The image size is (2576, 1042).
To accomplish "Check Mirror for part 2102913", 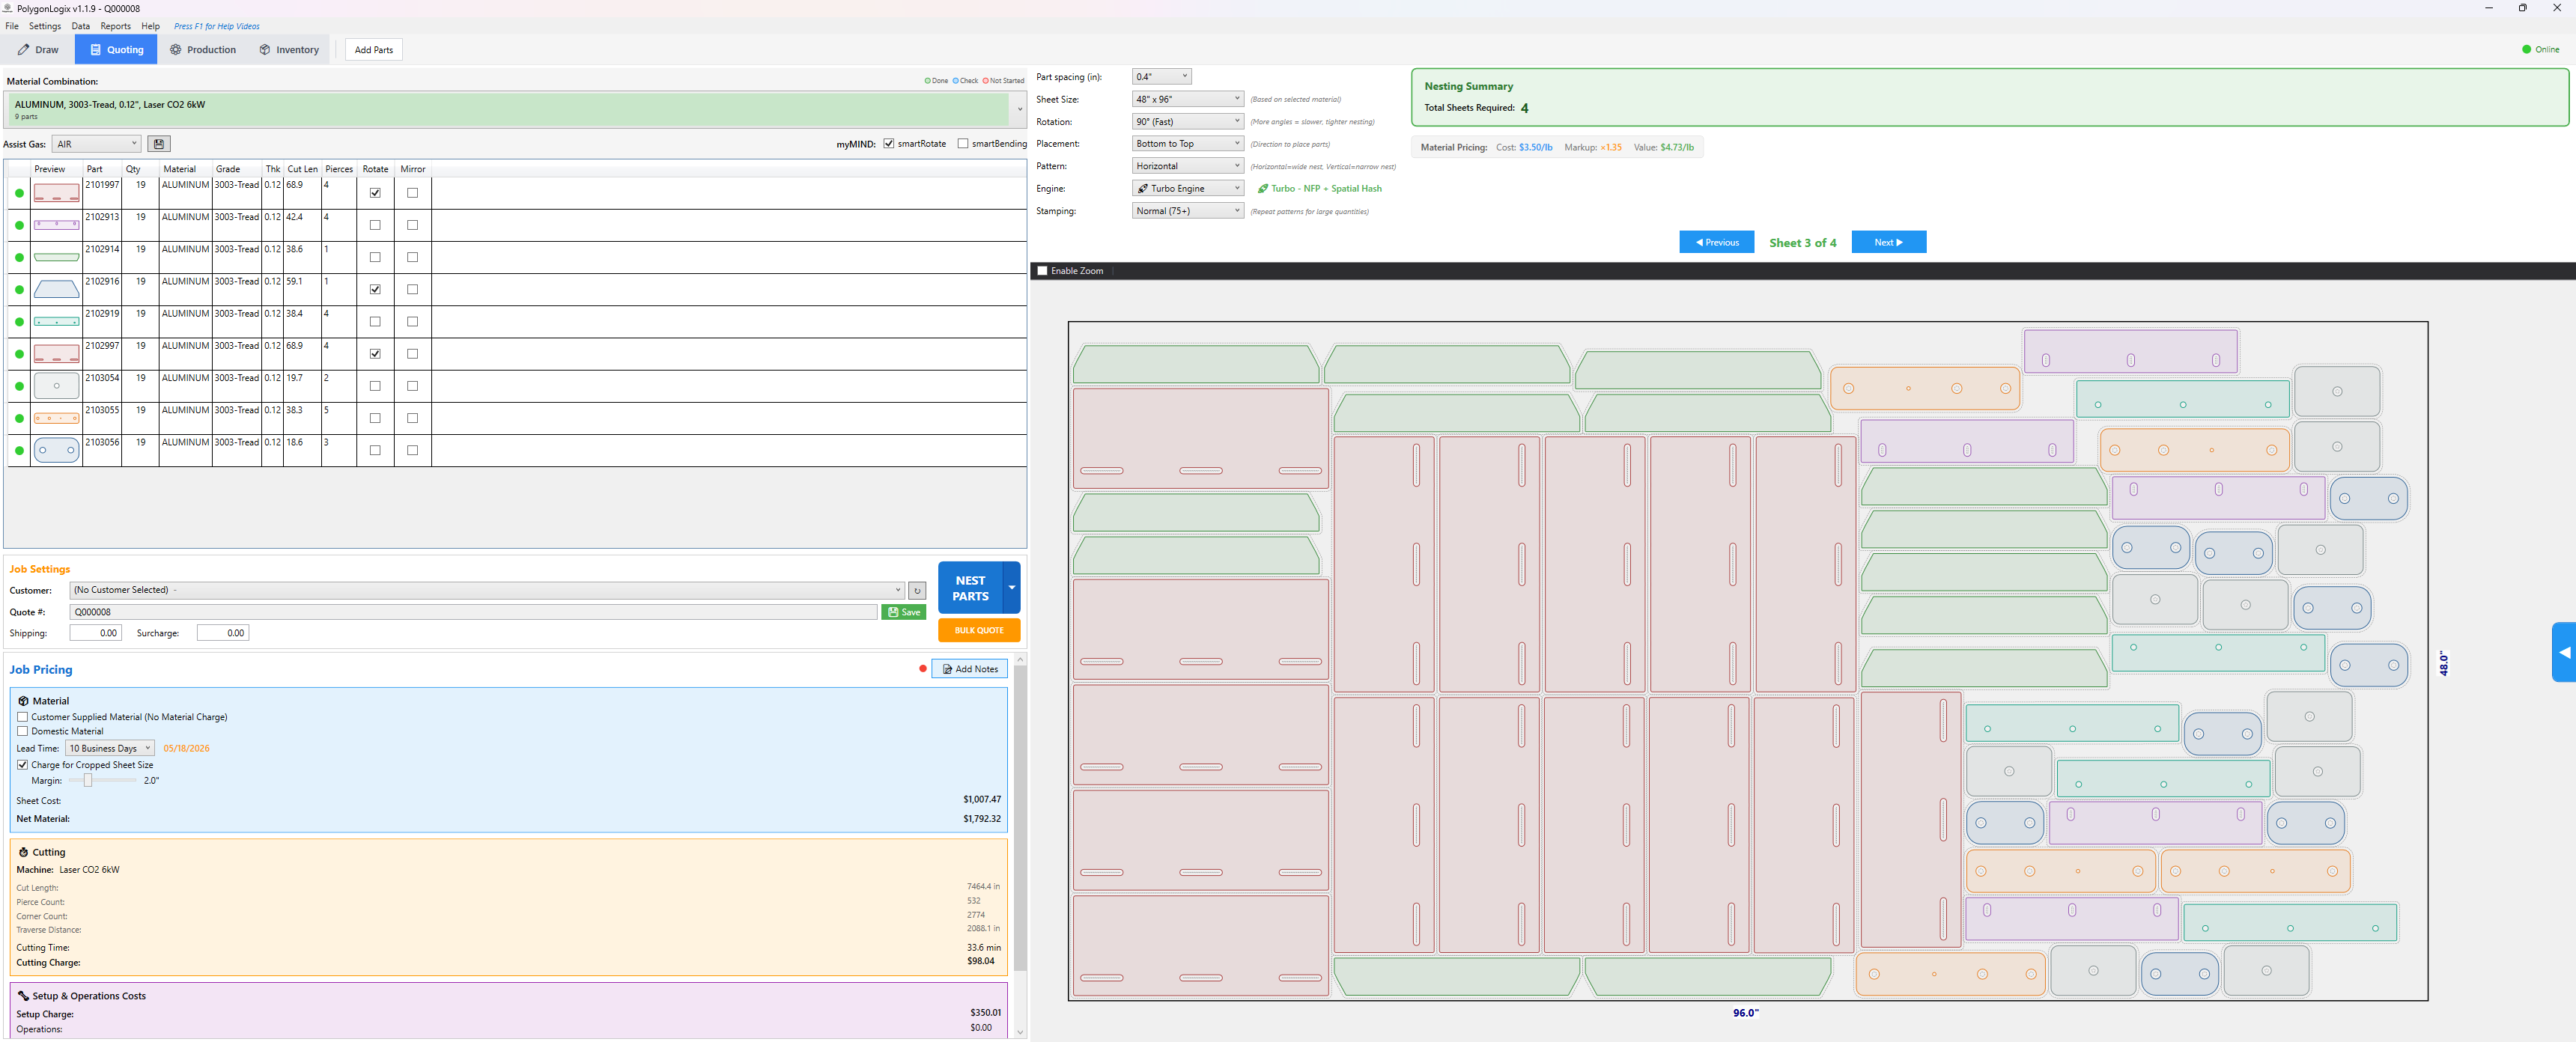I will [412, 225].
